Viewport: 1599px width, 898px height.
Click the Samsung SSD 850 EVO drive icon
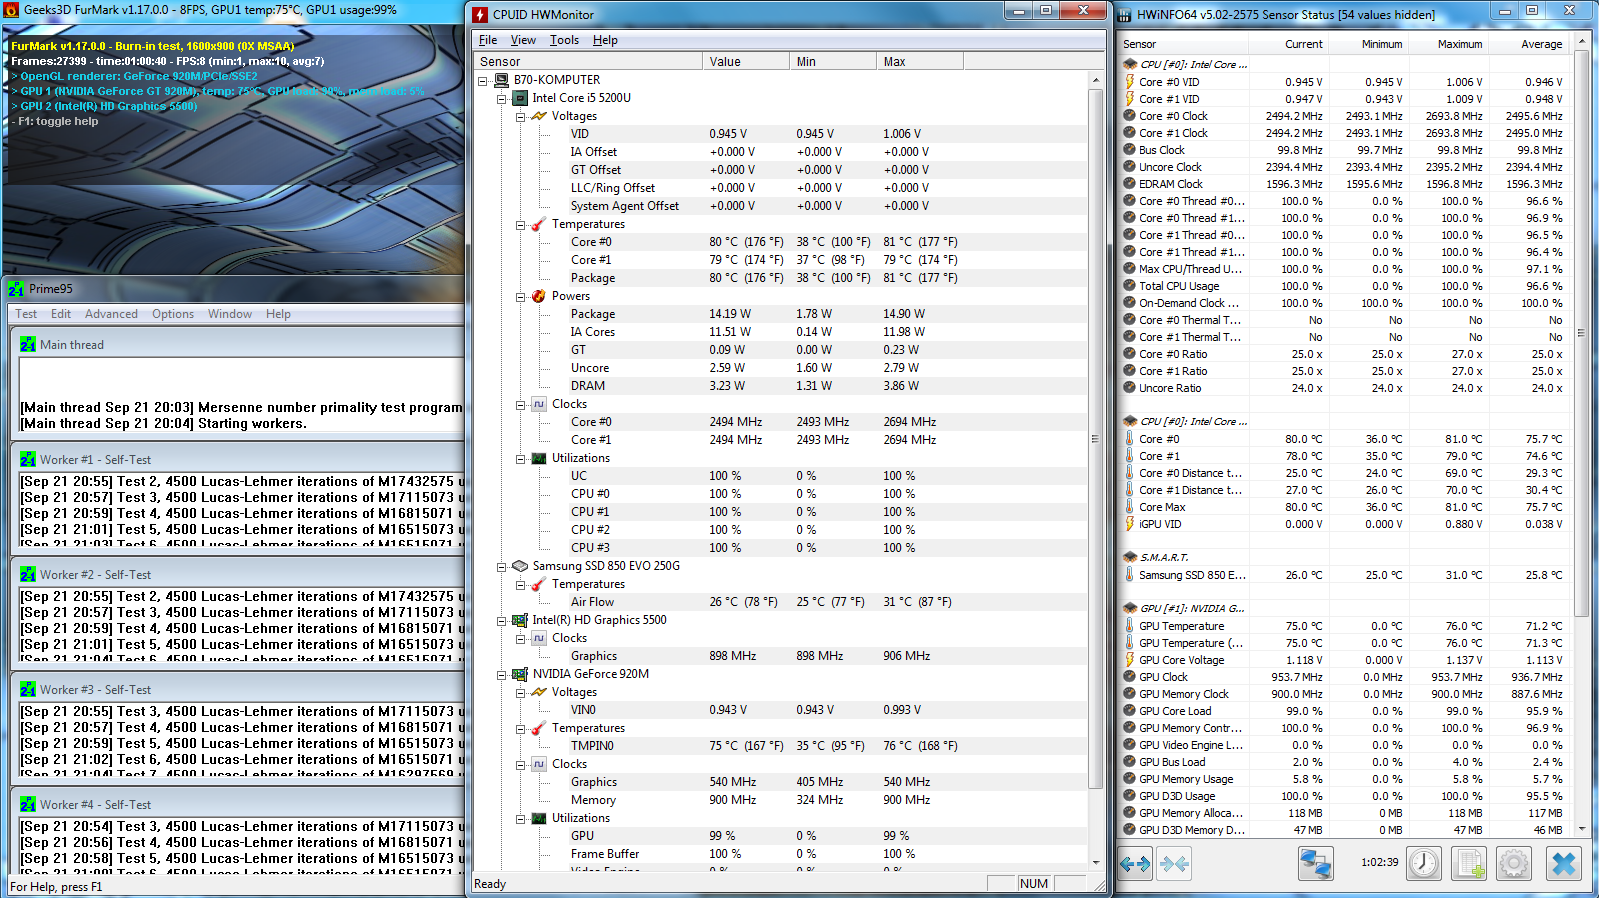[x=520, y=566]
